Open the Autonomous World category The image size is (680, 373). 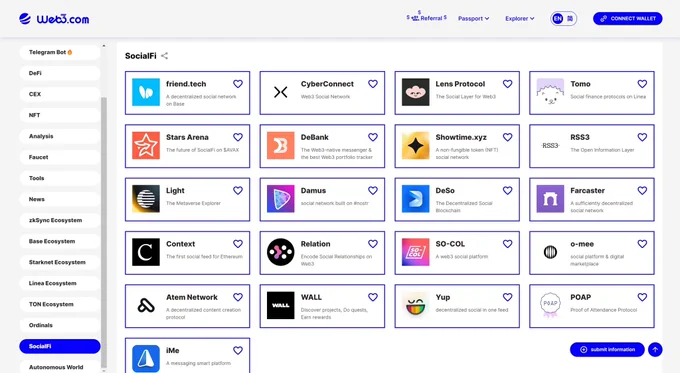pos(60,367)
